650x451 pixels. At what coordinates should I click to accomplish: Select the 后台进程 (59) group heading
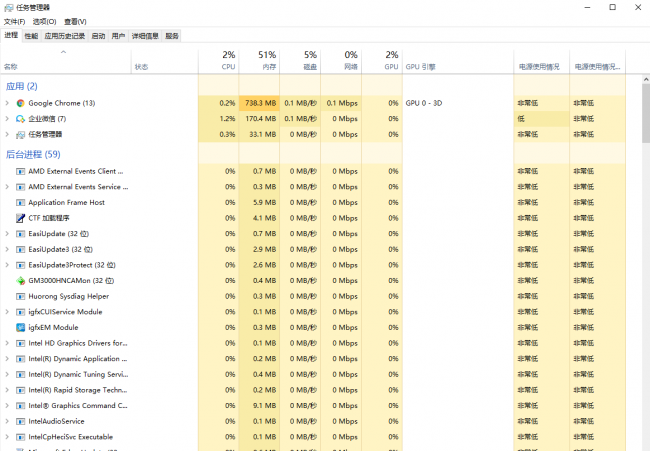(x=33, y=155)
